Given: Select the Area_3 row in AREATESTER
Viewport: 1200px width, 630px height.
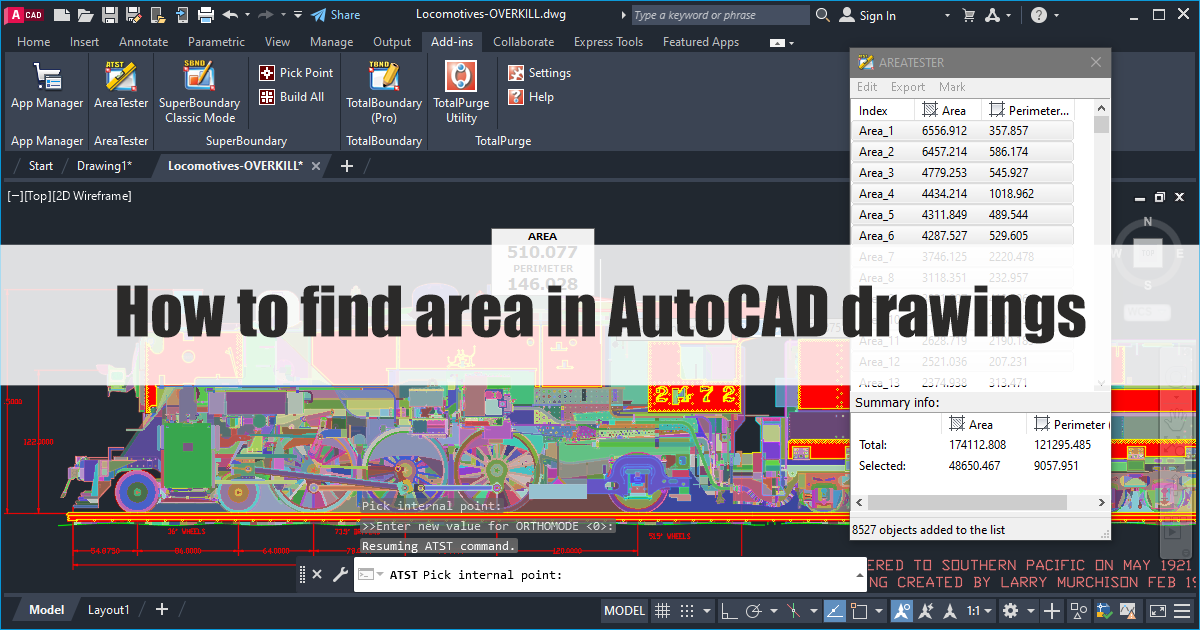Looking at the screenshot, I should (964, 173).
